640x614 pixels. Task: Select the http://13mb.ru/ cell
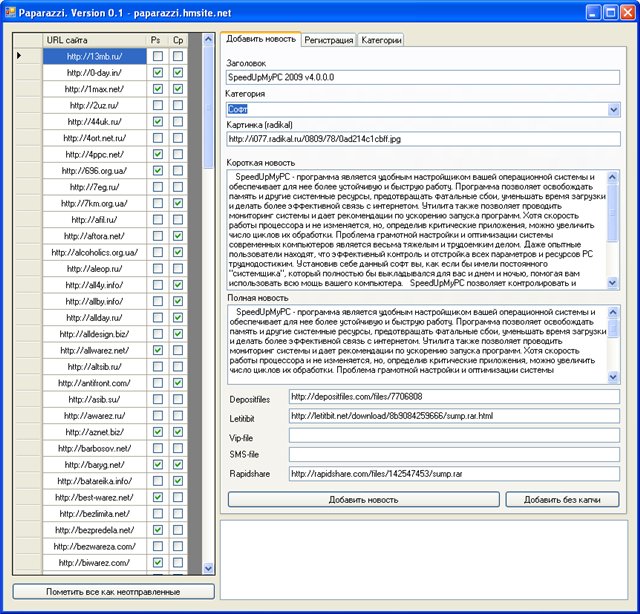tap(94, 56)
